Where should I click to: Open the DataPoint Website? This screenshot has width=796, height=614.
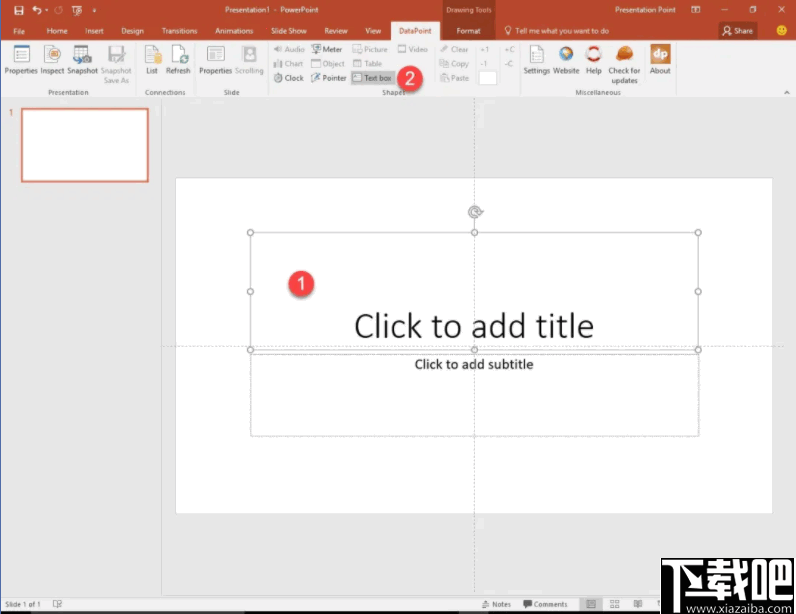(x=566, y=60)
